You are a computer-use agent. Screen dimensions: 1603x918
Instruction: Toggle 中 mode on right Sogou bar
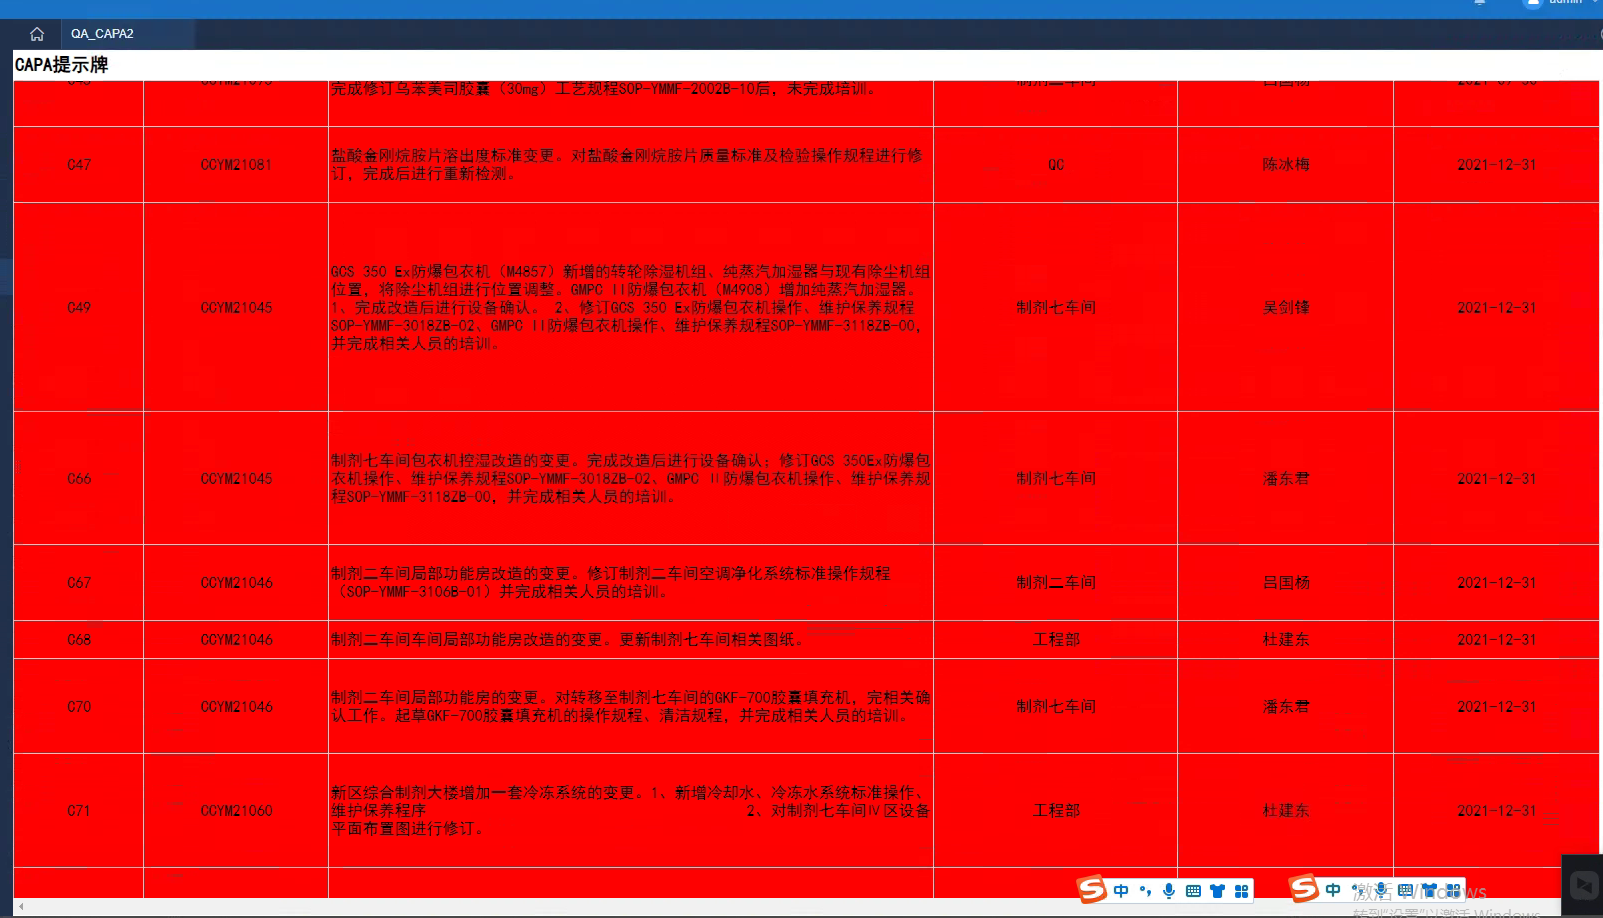pyautogui.click(x=1333, y=890)
